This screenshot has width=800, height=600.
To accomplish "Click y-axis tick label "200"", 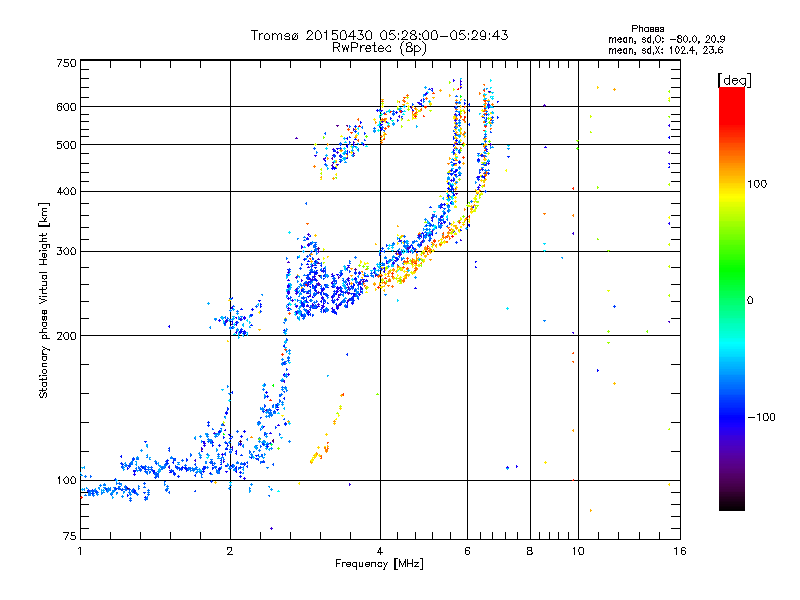I will [x=66, y=336].
